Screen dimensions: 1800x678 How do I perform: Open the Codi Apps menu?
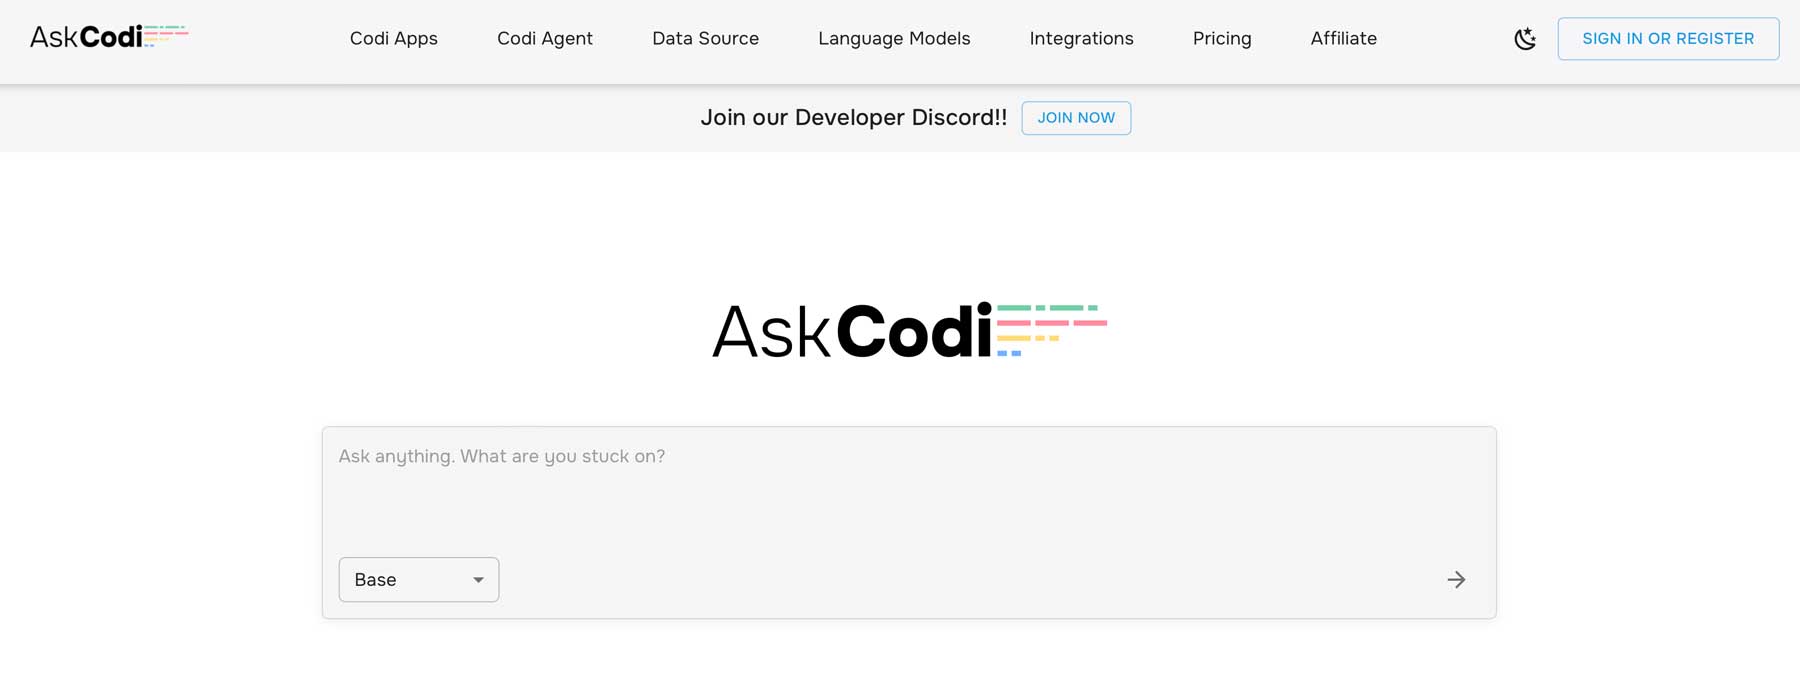pos(394,39)
